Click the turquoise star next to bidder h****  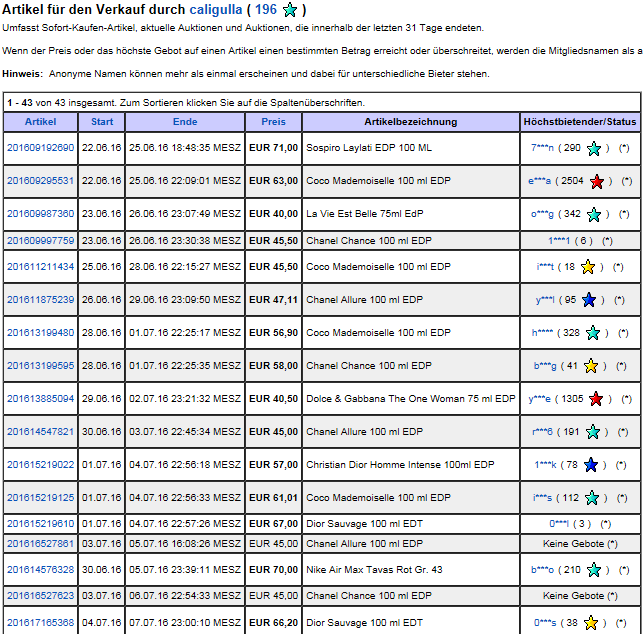(x=593, y=333)
